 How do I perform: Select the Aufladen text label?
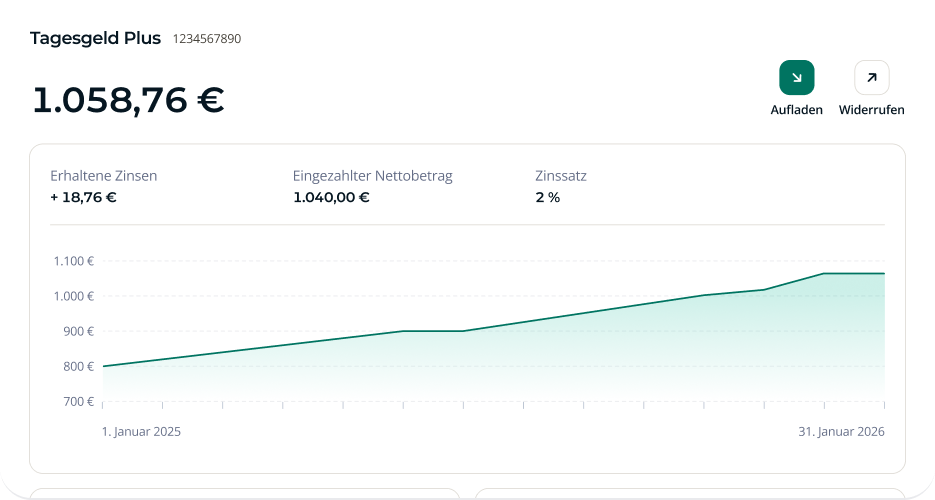796,110
